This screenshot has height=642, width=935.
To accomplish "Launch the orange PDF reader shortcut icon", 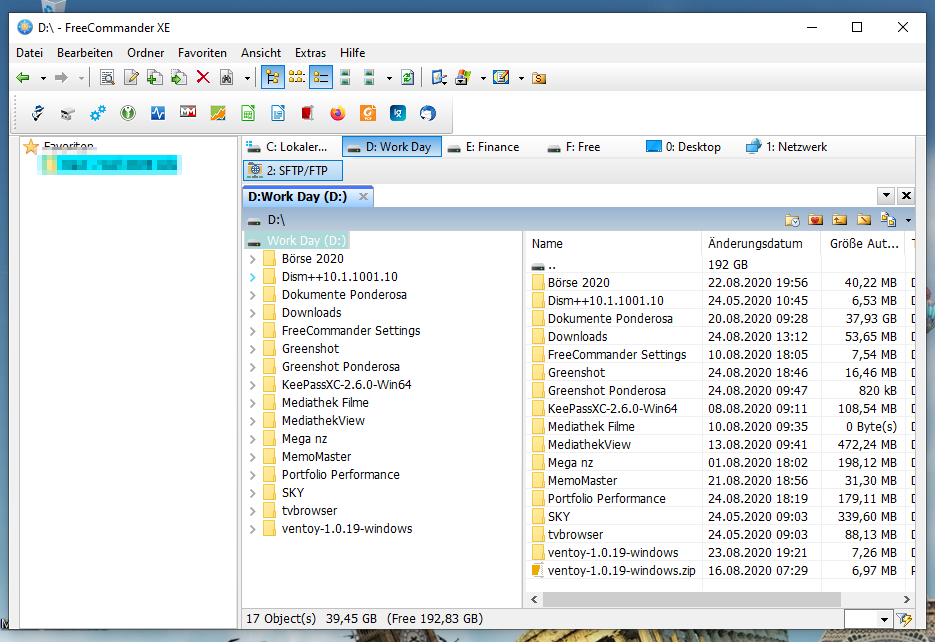I will click(x=368, y=113).
